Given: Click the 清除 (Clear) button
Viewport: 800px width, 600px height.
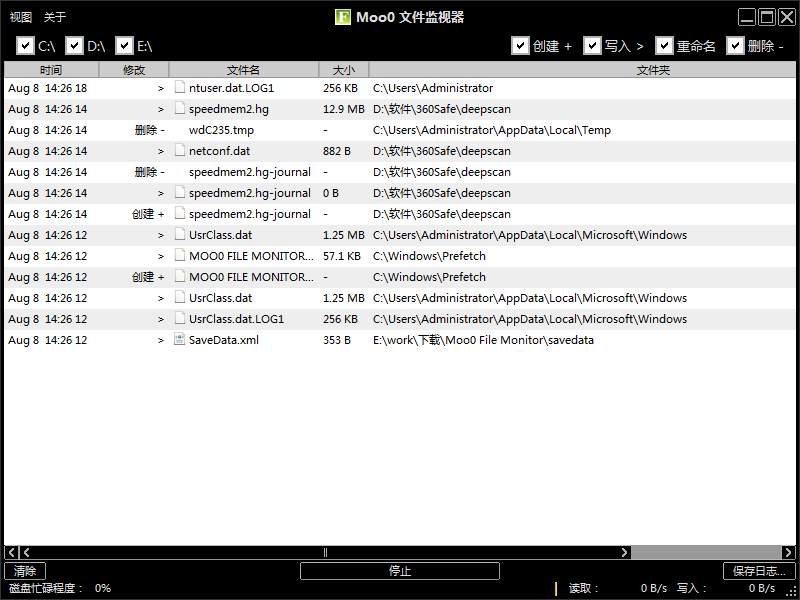Looking at the screenshot, I should pyautogui.click(x=24, y=570).
